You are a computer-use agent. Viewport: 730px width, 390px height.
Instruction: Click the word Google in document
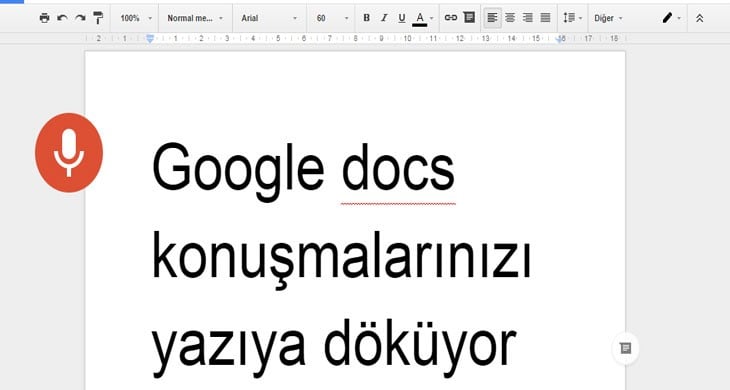238,171
